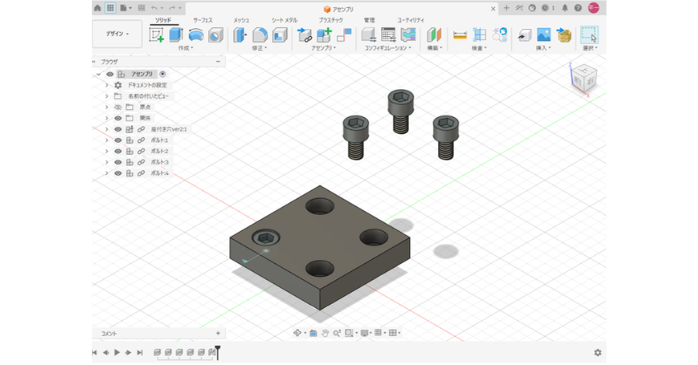Open the デザイン workspace dropdown
698x365 pixels.
click(117, 34)
